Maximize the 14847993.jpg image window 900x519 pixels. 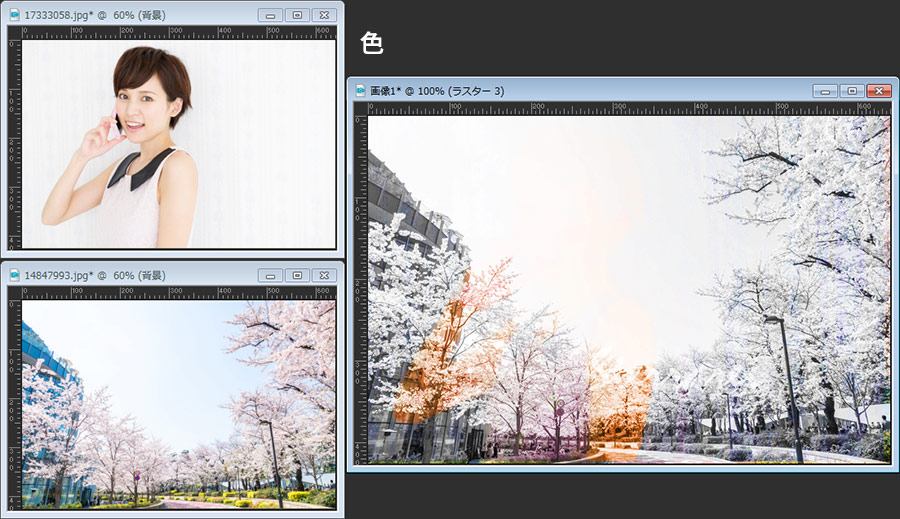tap(297, 275)
